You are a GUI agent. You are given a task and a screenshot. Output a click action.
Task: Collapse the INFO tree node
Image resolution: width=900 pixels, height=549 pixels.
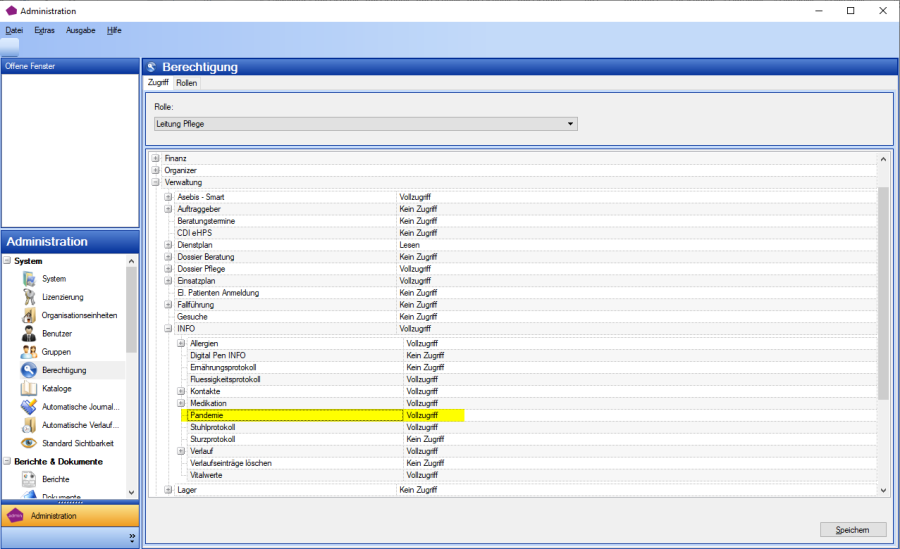click(168, 328)
